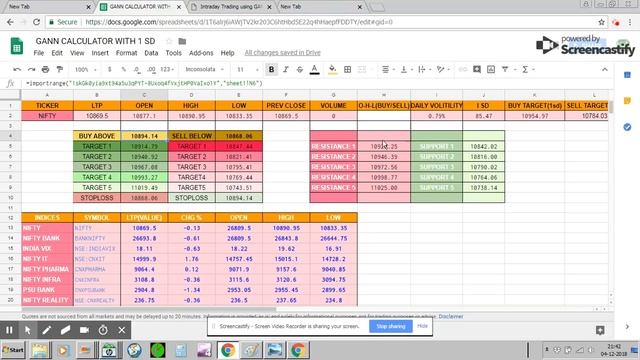
Task: Open the Google Sheets home icon
Action: click(17, 46)
